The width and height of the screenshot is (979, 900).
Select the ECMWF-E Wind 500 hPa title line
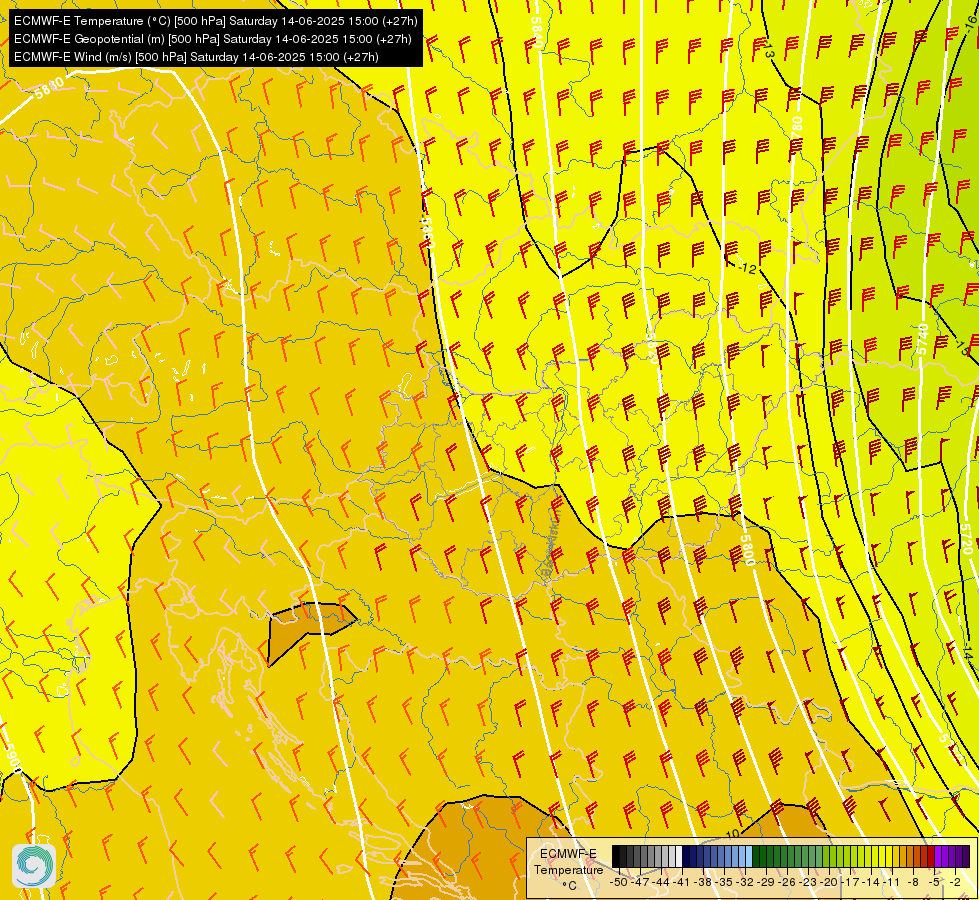pyautogui.click(x=196, y=57)
